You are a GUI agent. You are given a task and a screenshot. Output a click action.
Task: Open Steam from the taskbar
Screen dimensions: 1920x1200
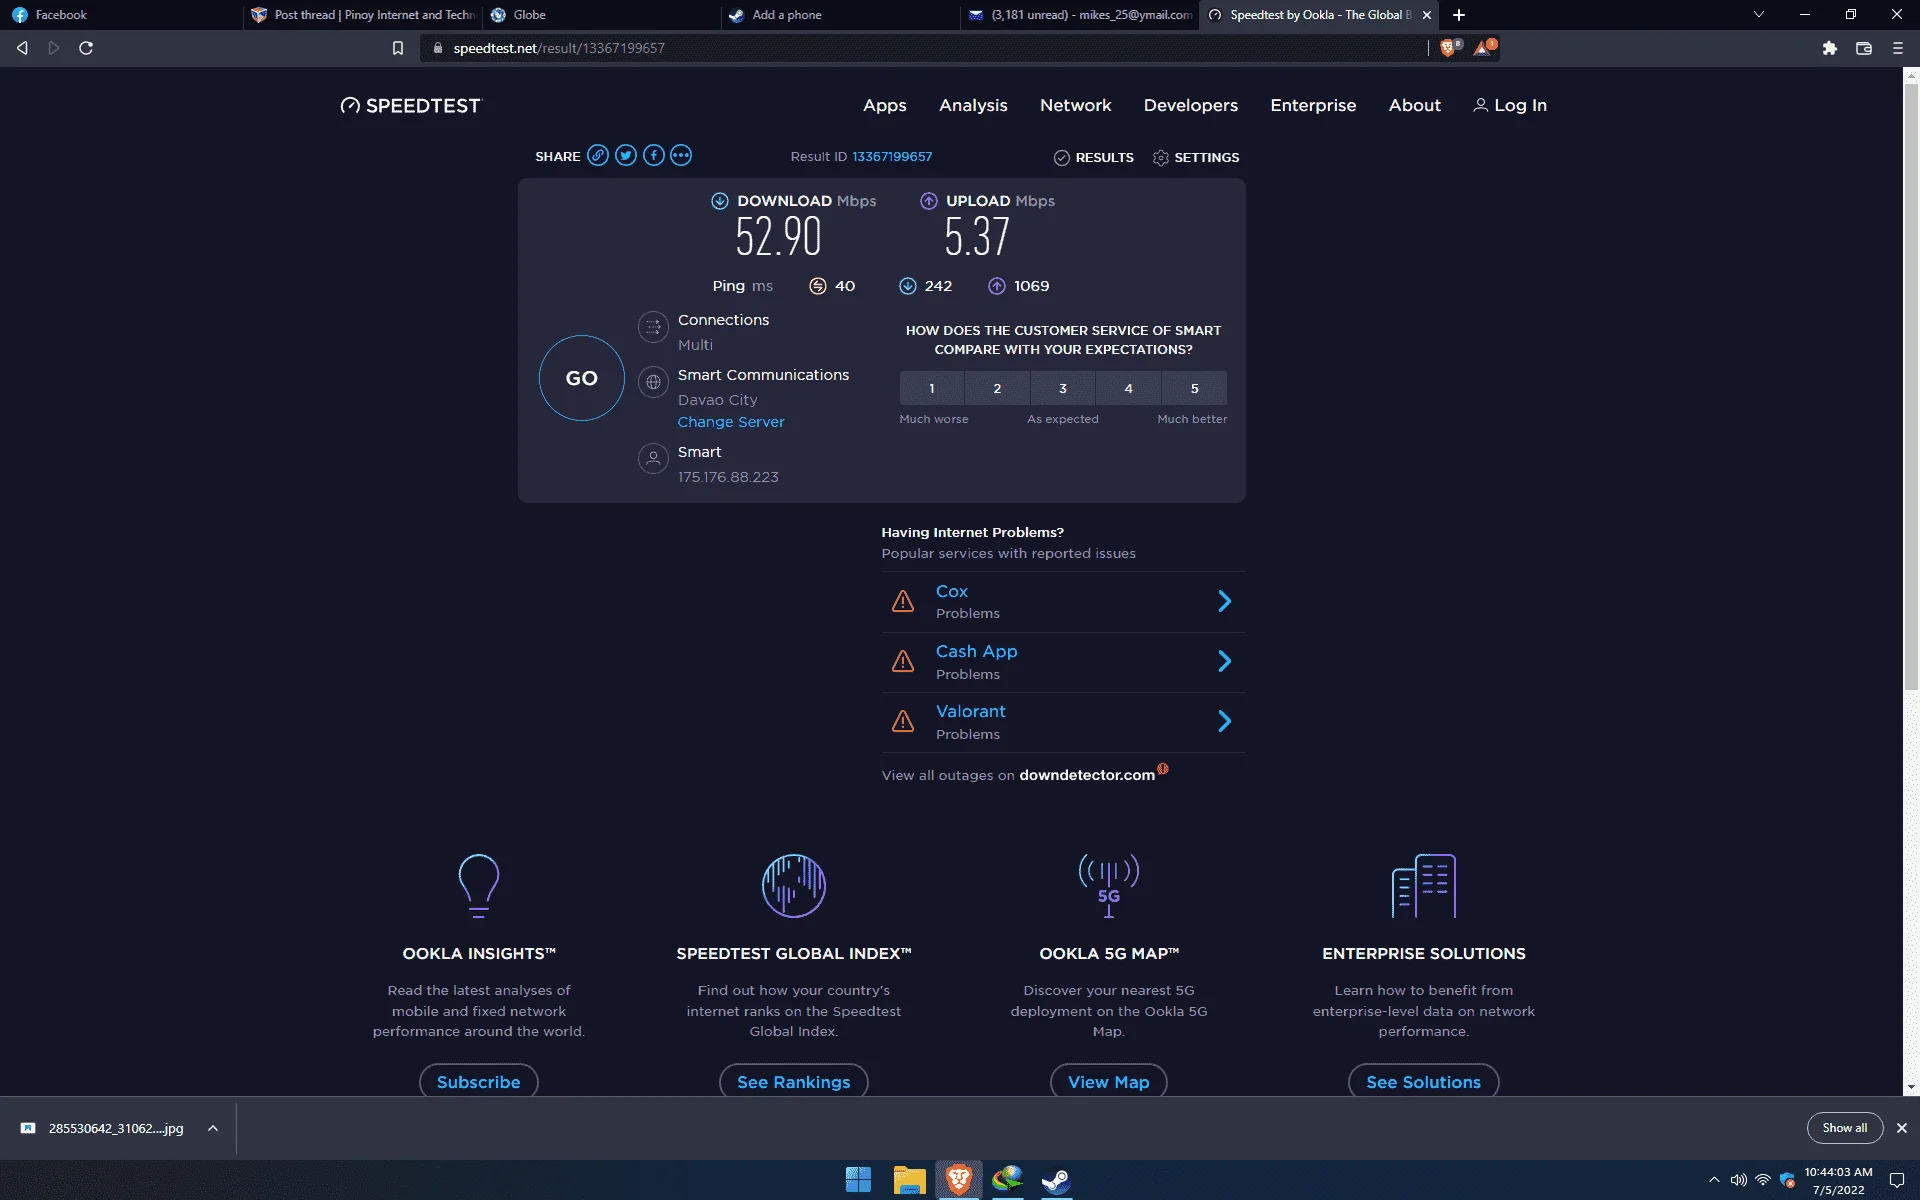1056,1180
